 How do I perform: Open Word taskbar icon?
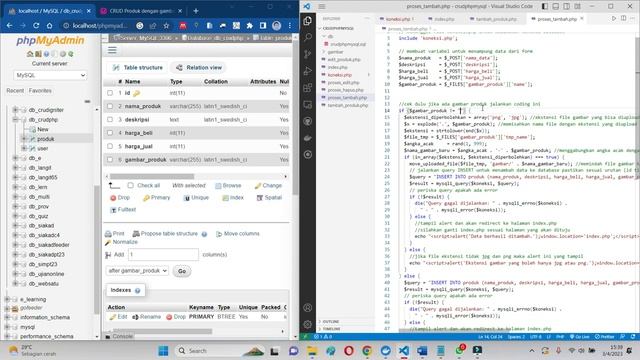point(422,351)
